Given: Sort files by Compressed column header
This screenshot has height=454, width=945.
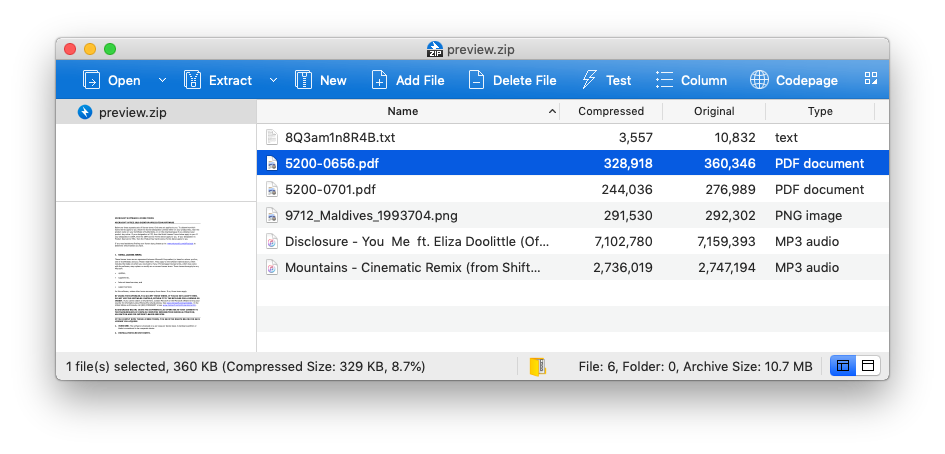Looking at the screenshot, I should (611, 112).
